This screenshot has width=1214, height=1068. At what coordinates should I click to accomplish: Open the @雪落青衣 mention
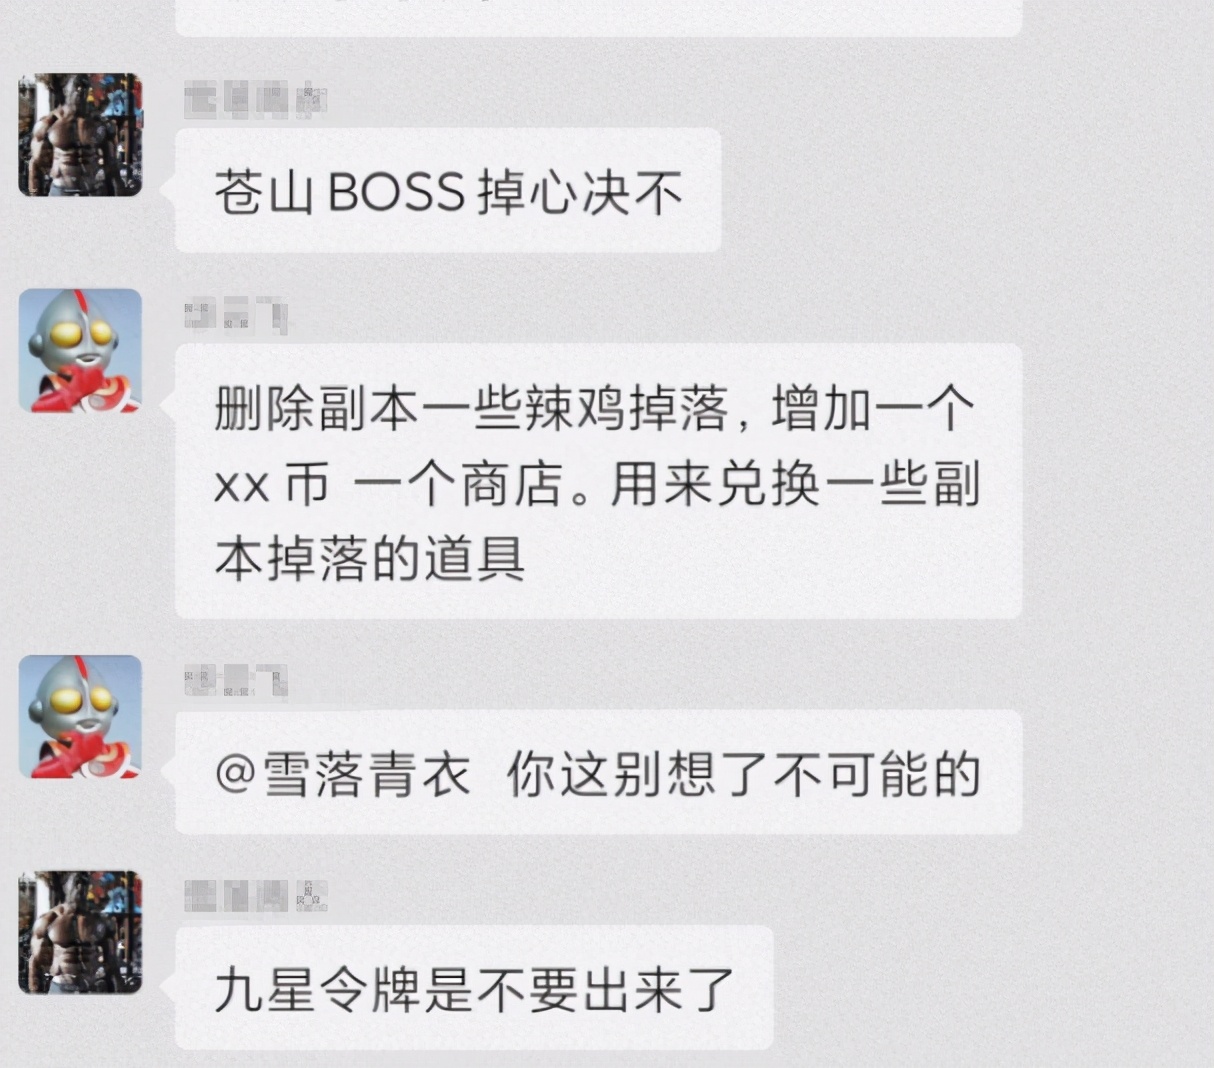pos(342,774)
